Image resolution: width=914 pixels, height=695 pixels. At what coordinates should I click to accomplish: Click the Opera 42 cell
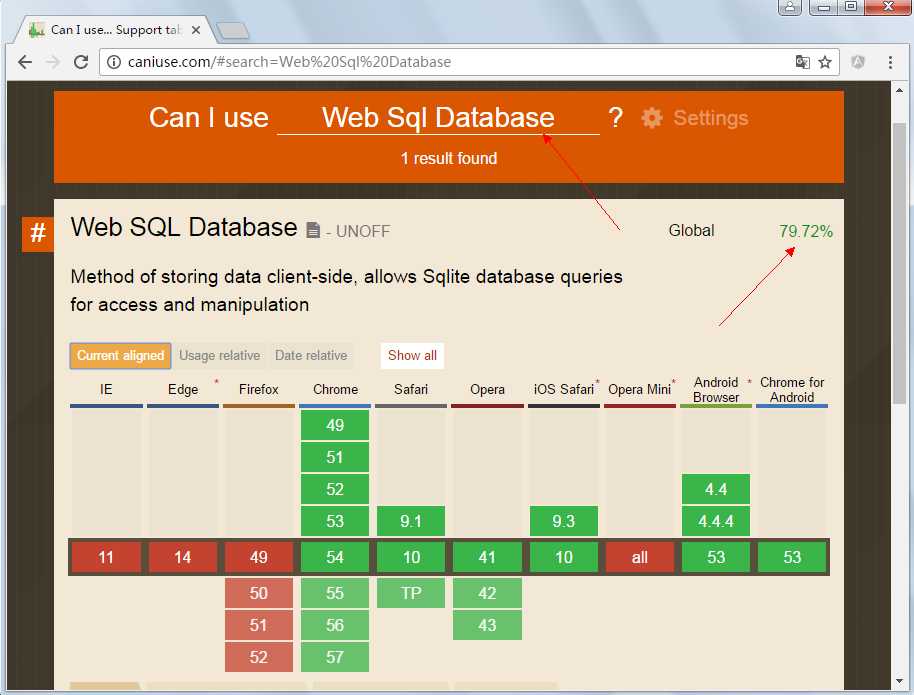pyautogui.click(x=487, y=593)
